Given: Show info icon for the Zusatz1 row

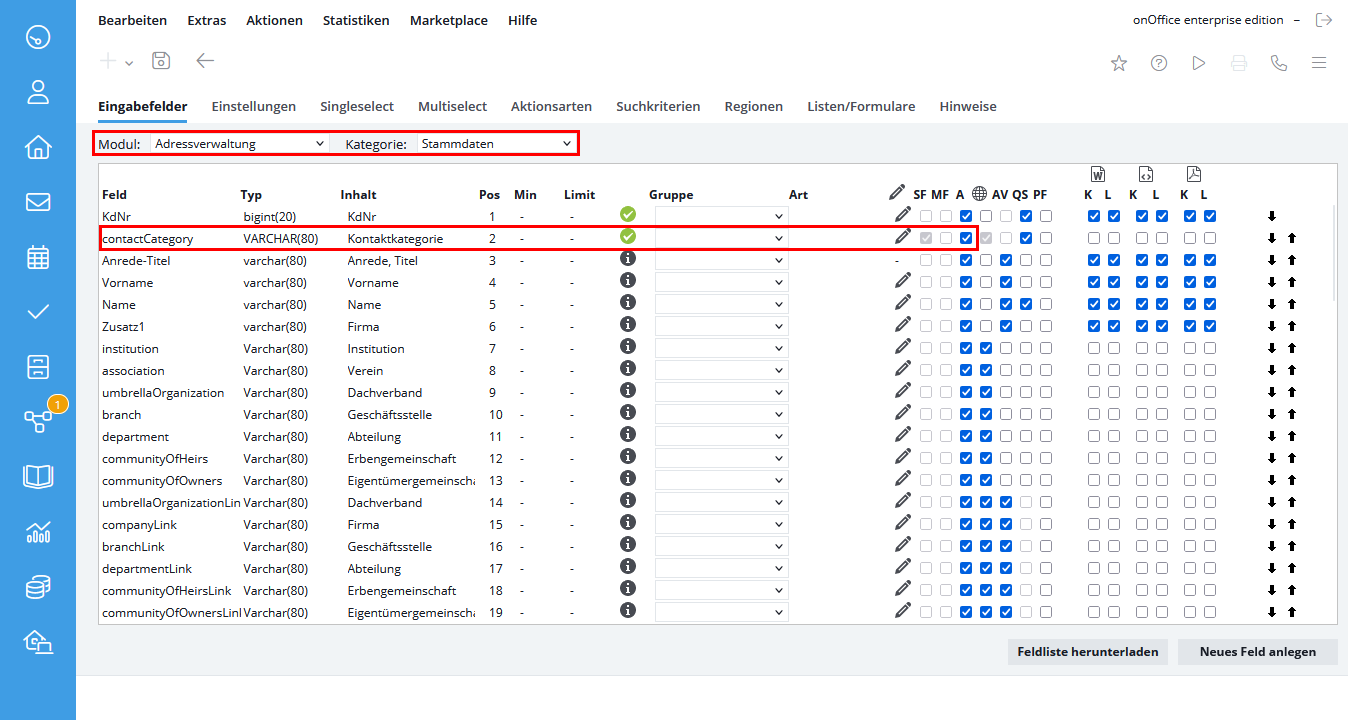Looking at the screenshot, I should point(628,325).
